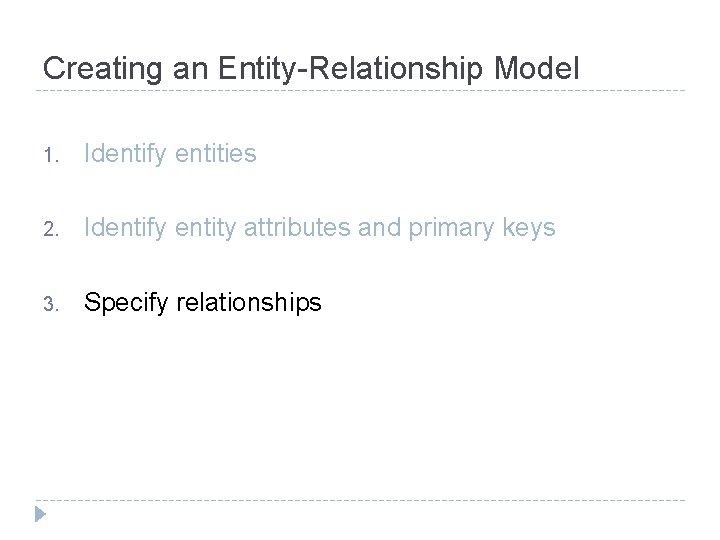Click the dashed line under the title
The width and height of the screenshot is (720, 540).
pyautogui.click(x=360, y=91)
